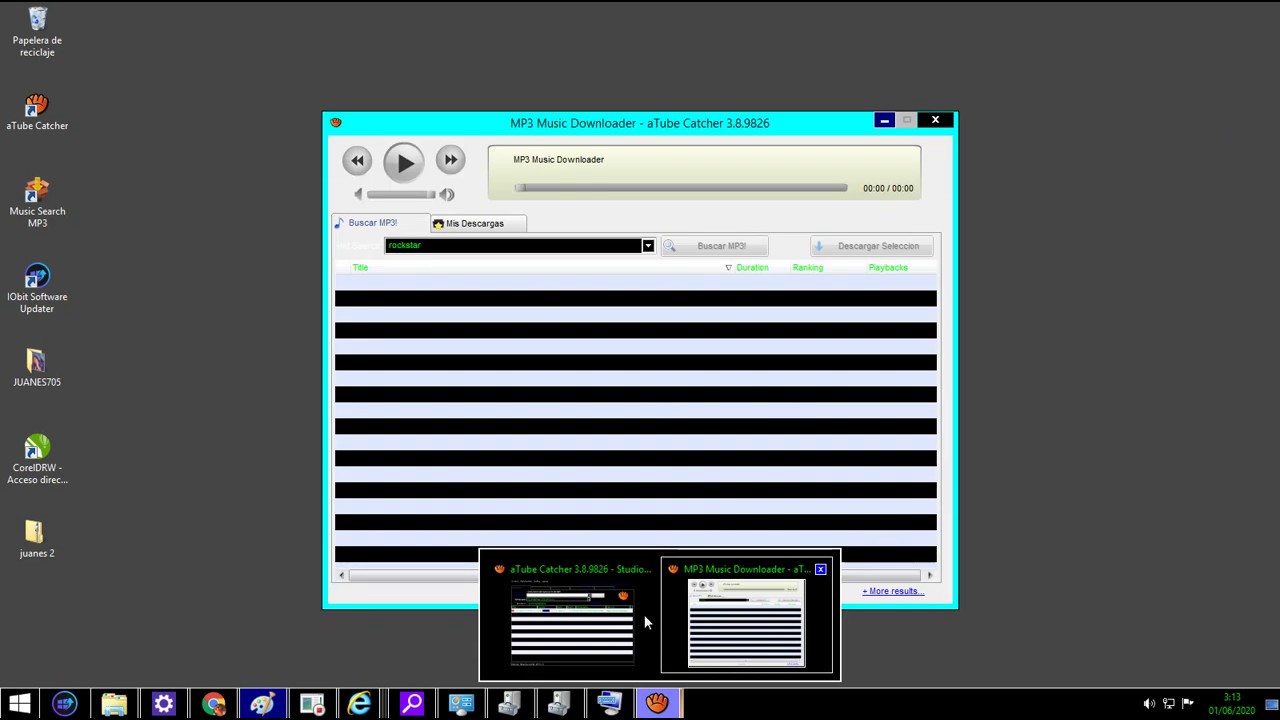Select the CorelDRW shortcut desktop icon
Viewport: 1280px width, 720px height.
(37, 460)
